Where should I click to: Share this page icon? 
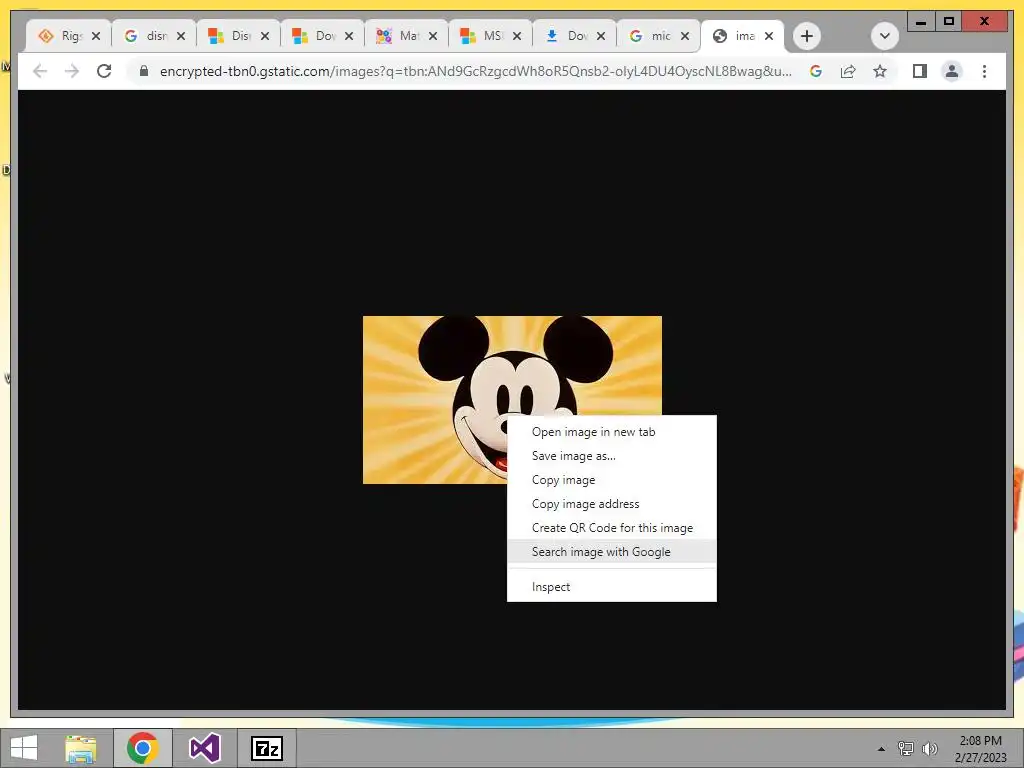point(848,71)
